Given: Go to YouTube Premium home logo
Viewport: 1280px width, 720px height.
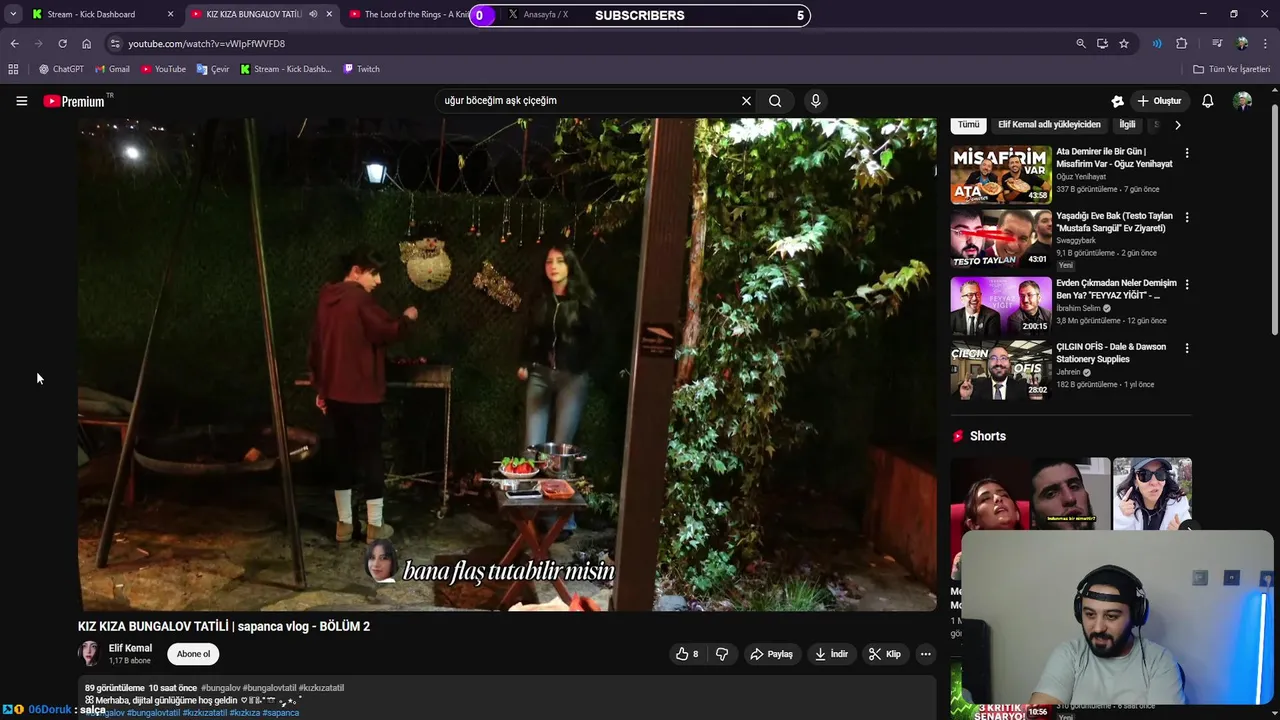Looking at the screenshot, I should pos(75,101).
